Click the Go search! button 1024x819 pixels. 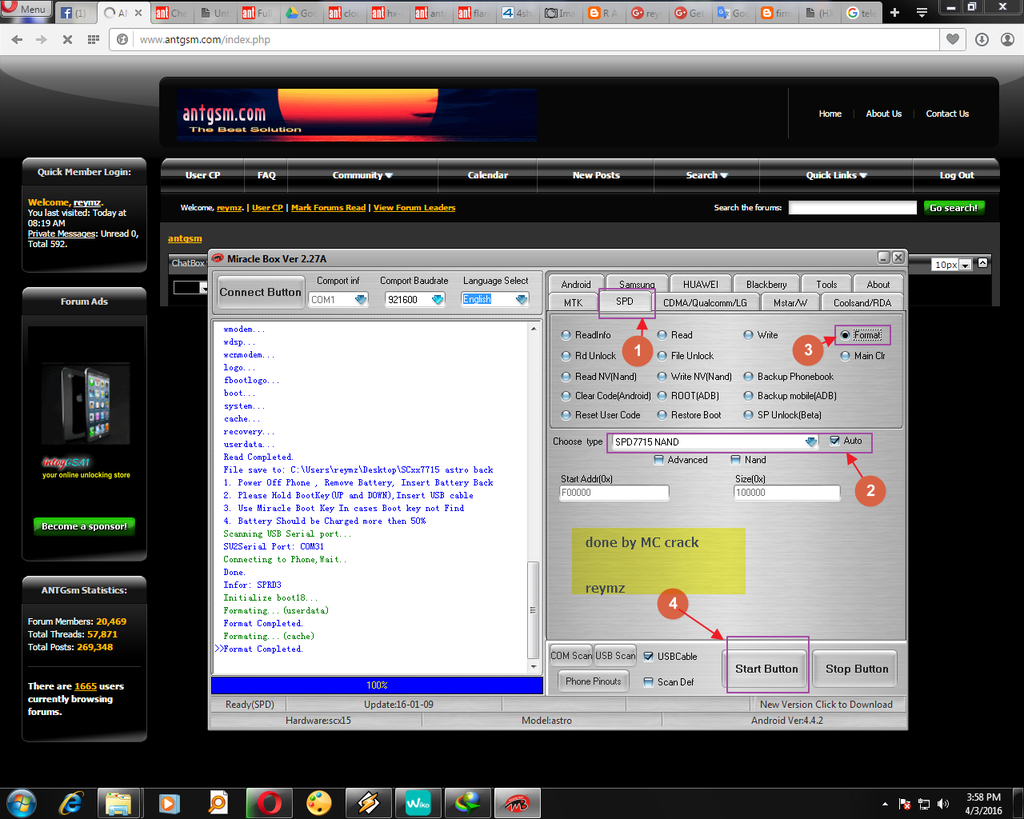pyautogui.click(x=953, y=208)
